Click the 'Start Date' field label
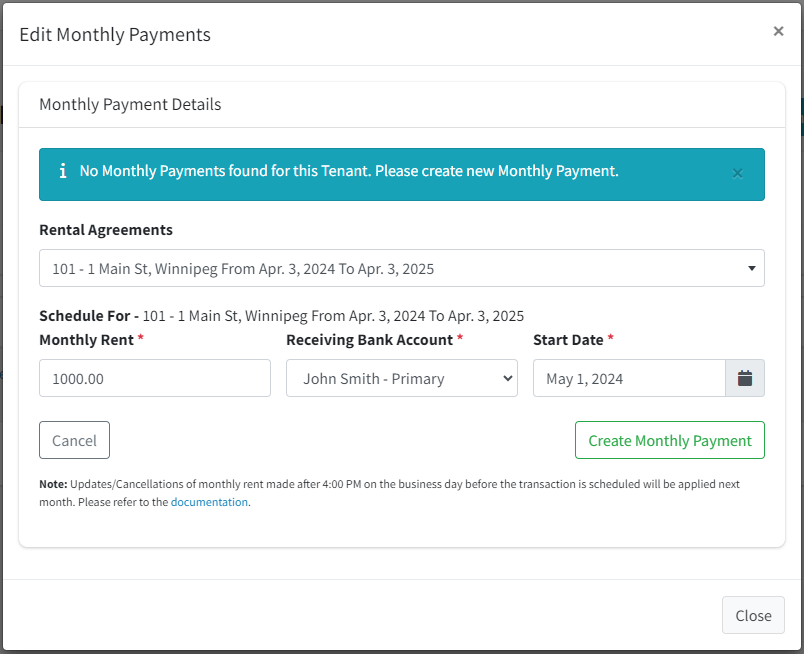 (568, 340)
